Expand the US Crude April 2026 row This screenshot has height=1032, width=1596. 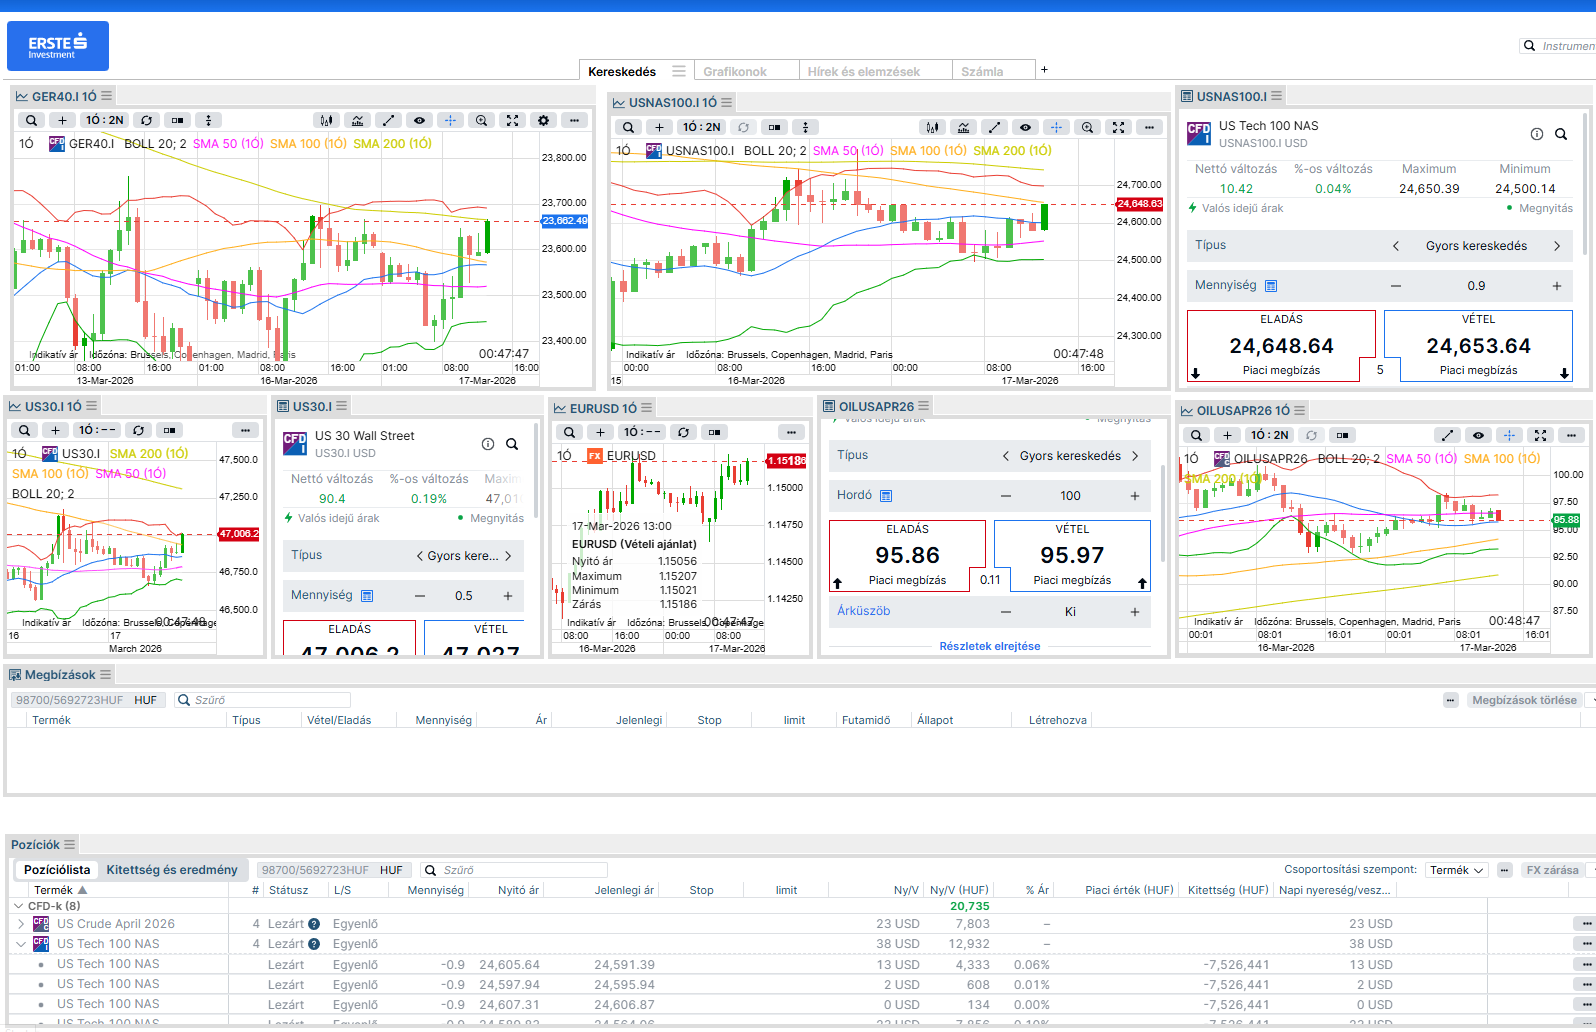click(x=21, y=924)
